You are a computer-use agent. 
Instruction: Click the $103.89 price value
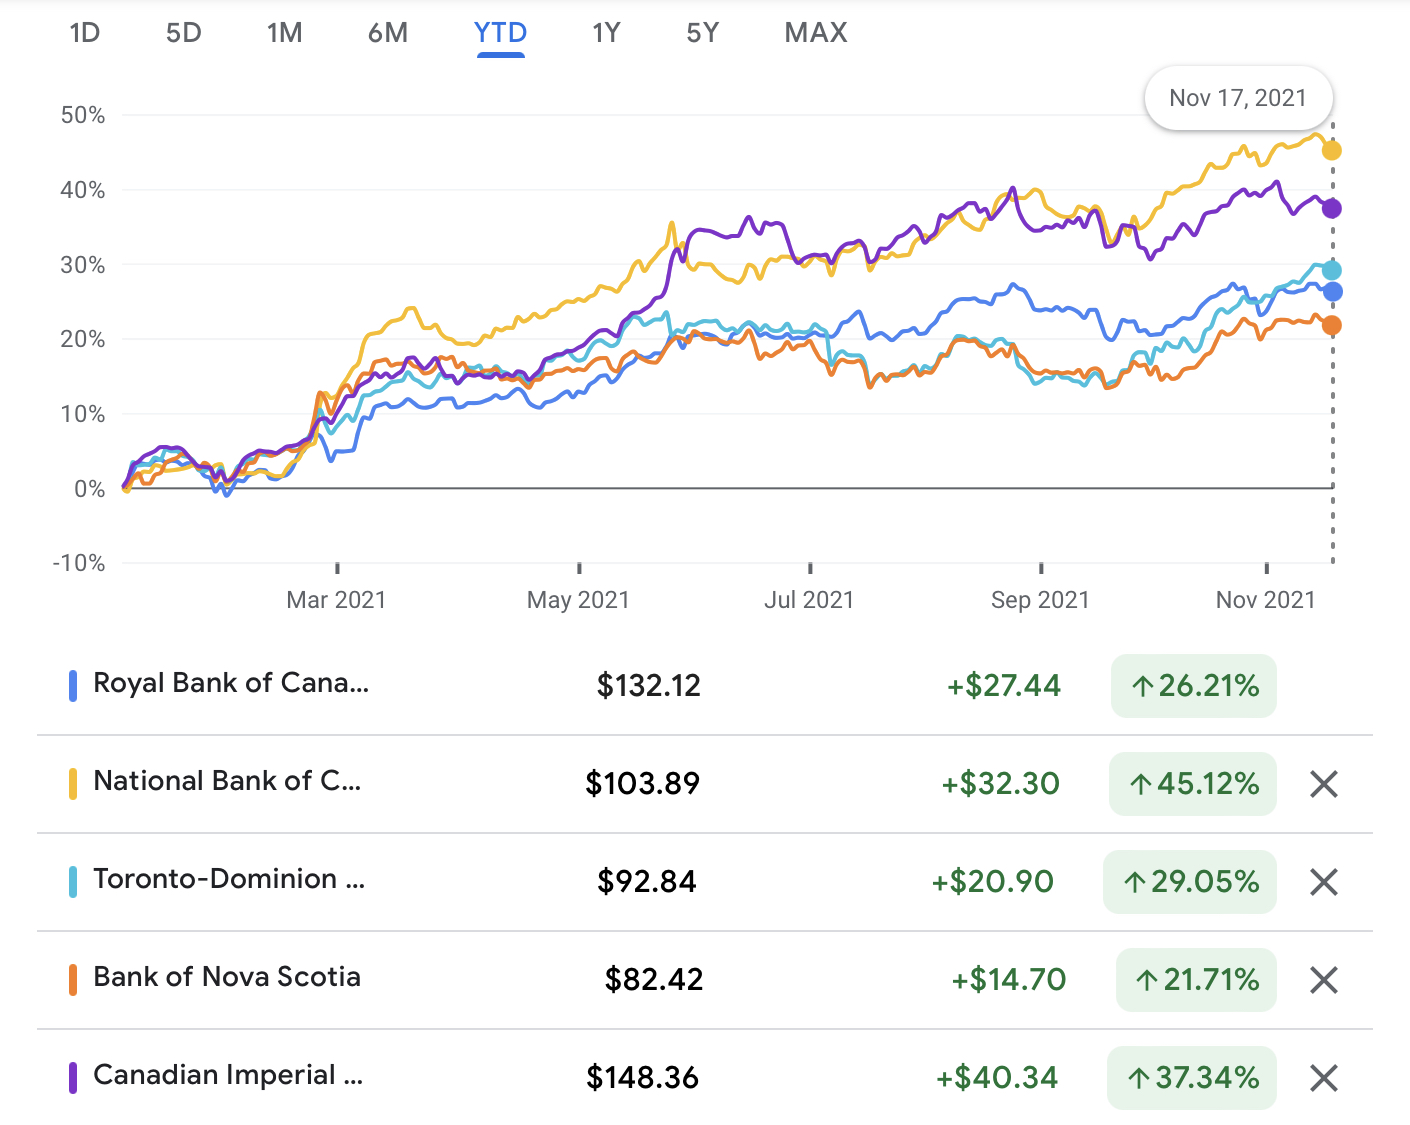click(x=643, y=784)
